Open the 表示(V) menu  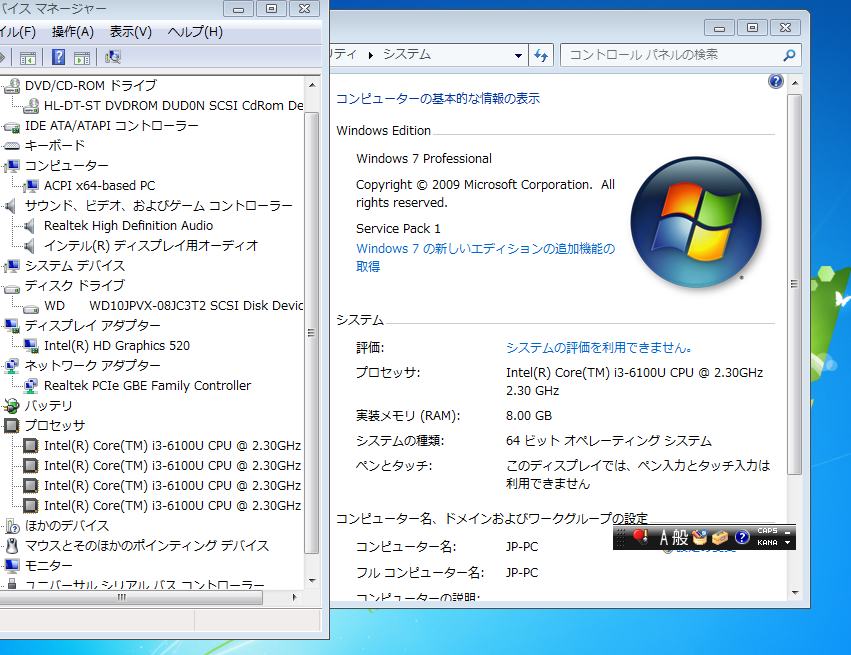[131, 32]
